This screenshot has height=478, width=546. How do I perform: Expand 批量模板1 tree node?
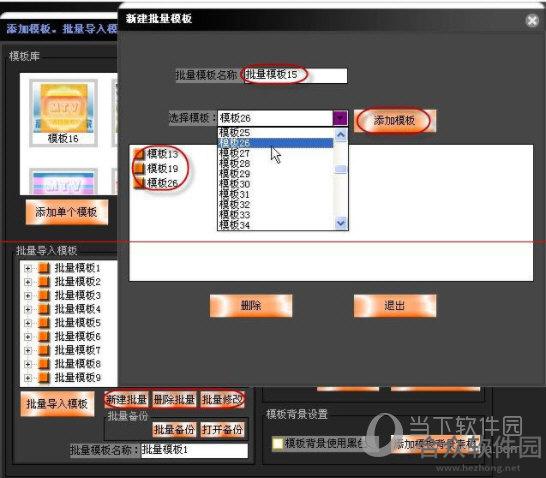(28, 268)
